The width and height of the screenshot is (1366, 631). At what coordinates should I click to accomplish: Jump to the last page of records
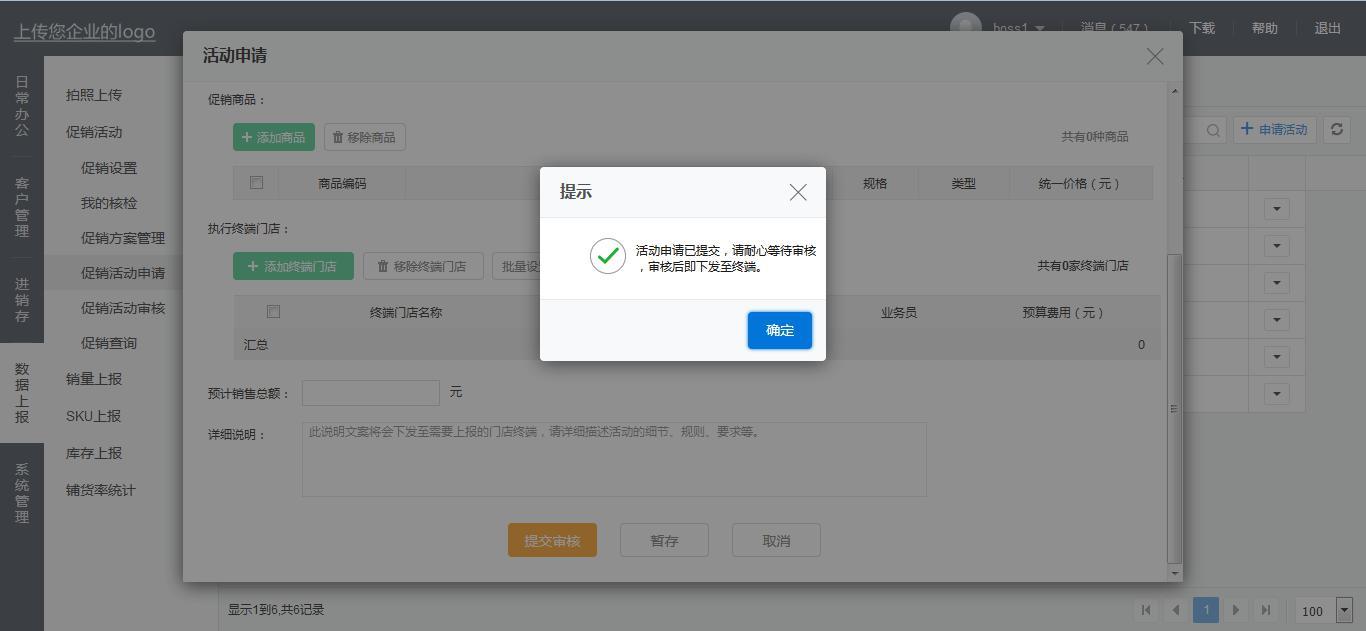(1266, 610)
